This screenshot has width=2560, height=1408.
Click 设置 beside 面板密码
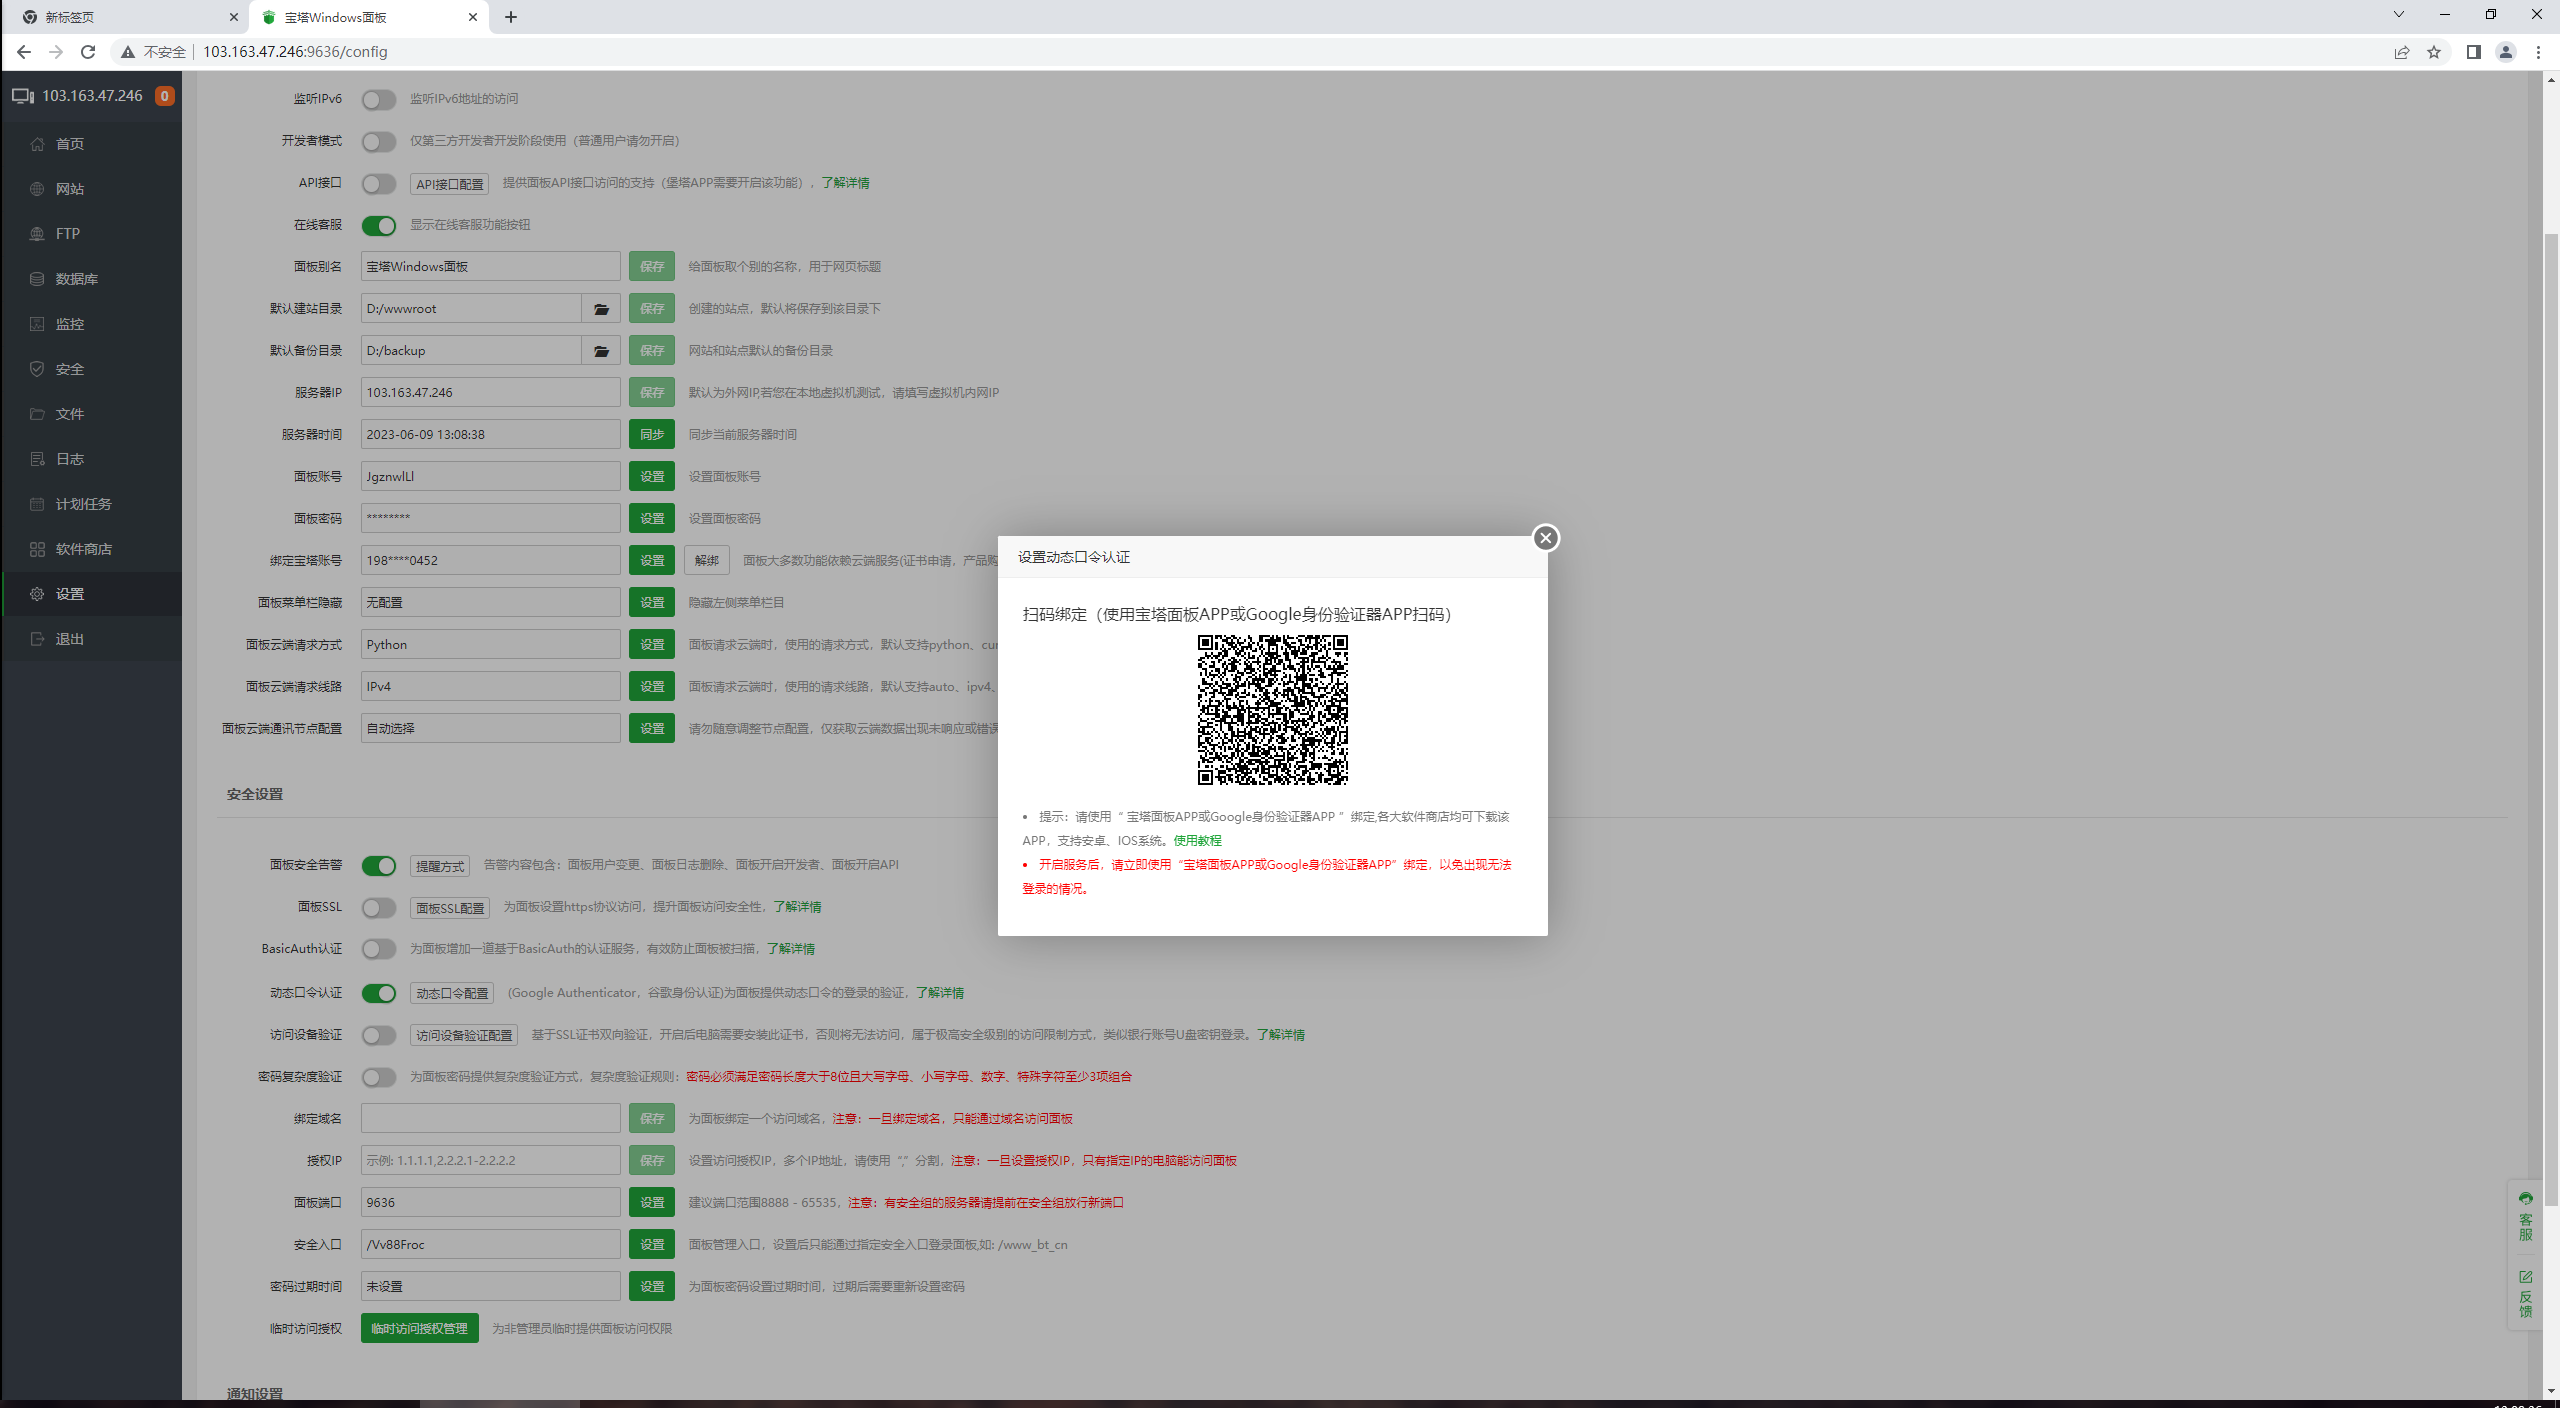(x=652, y=519)
